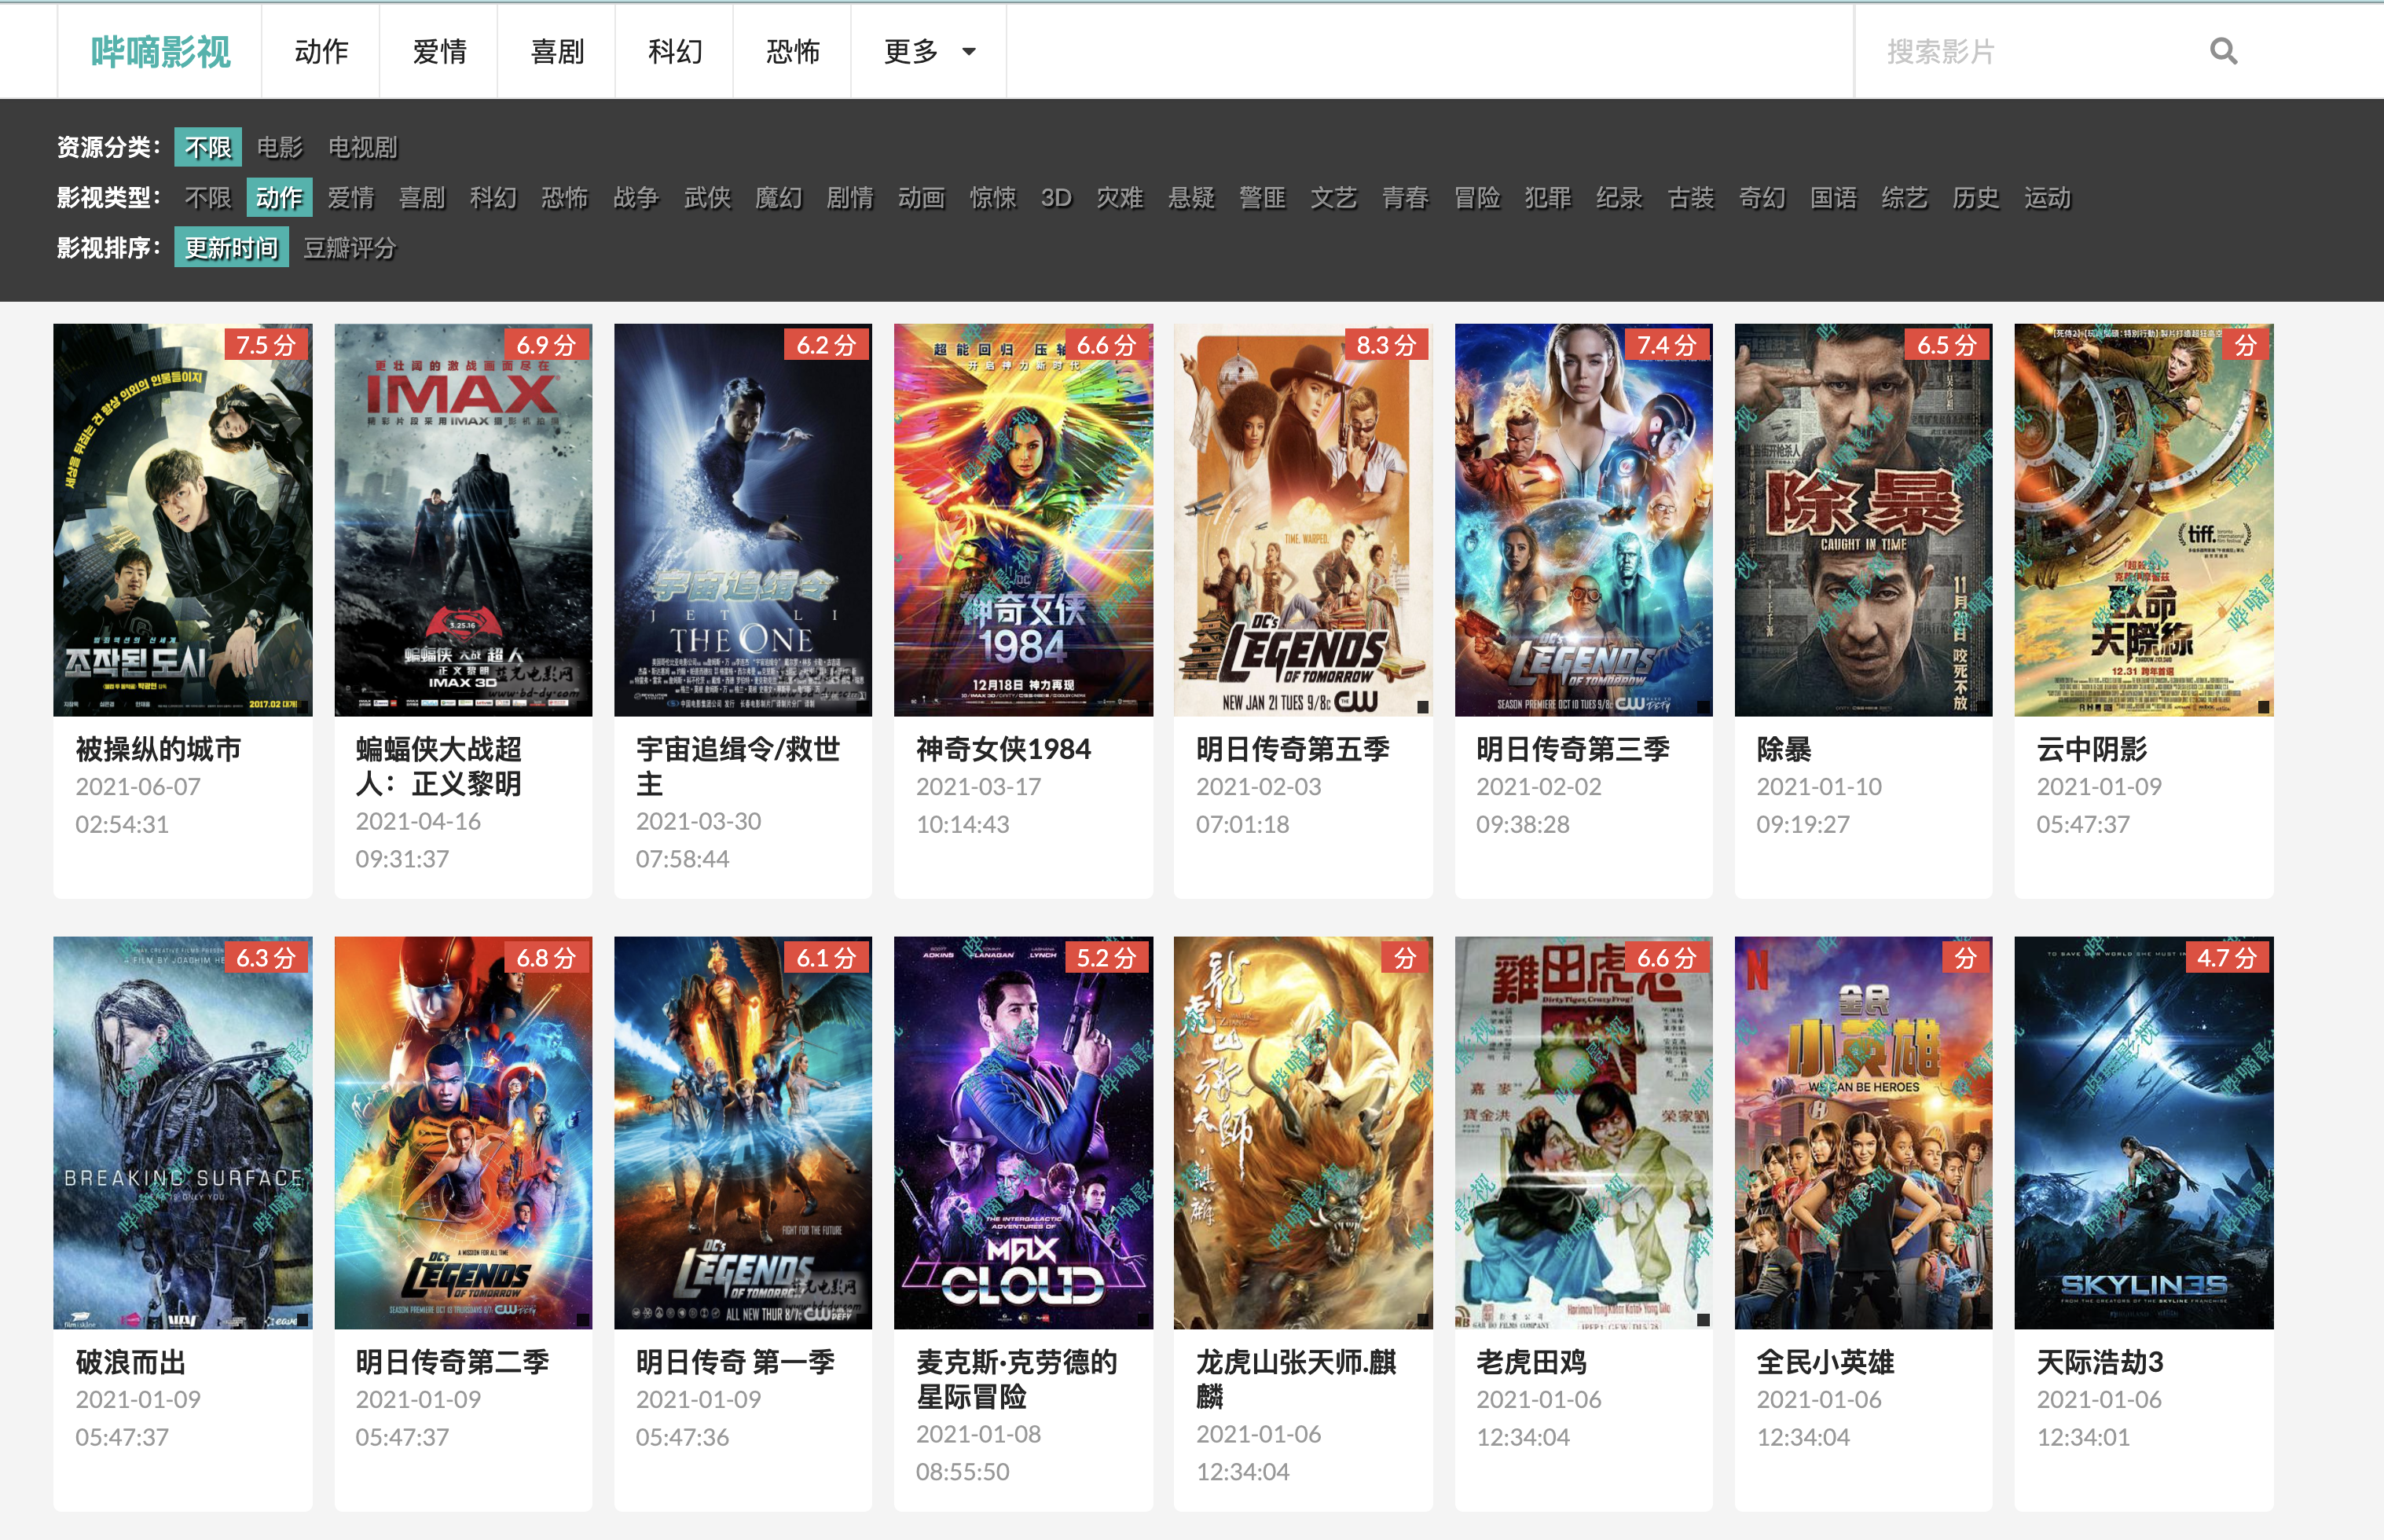Select 电视剧 resource category filter
The width and height of the screenshot is (2384, 1540).
[x=362, y=148]
